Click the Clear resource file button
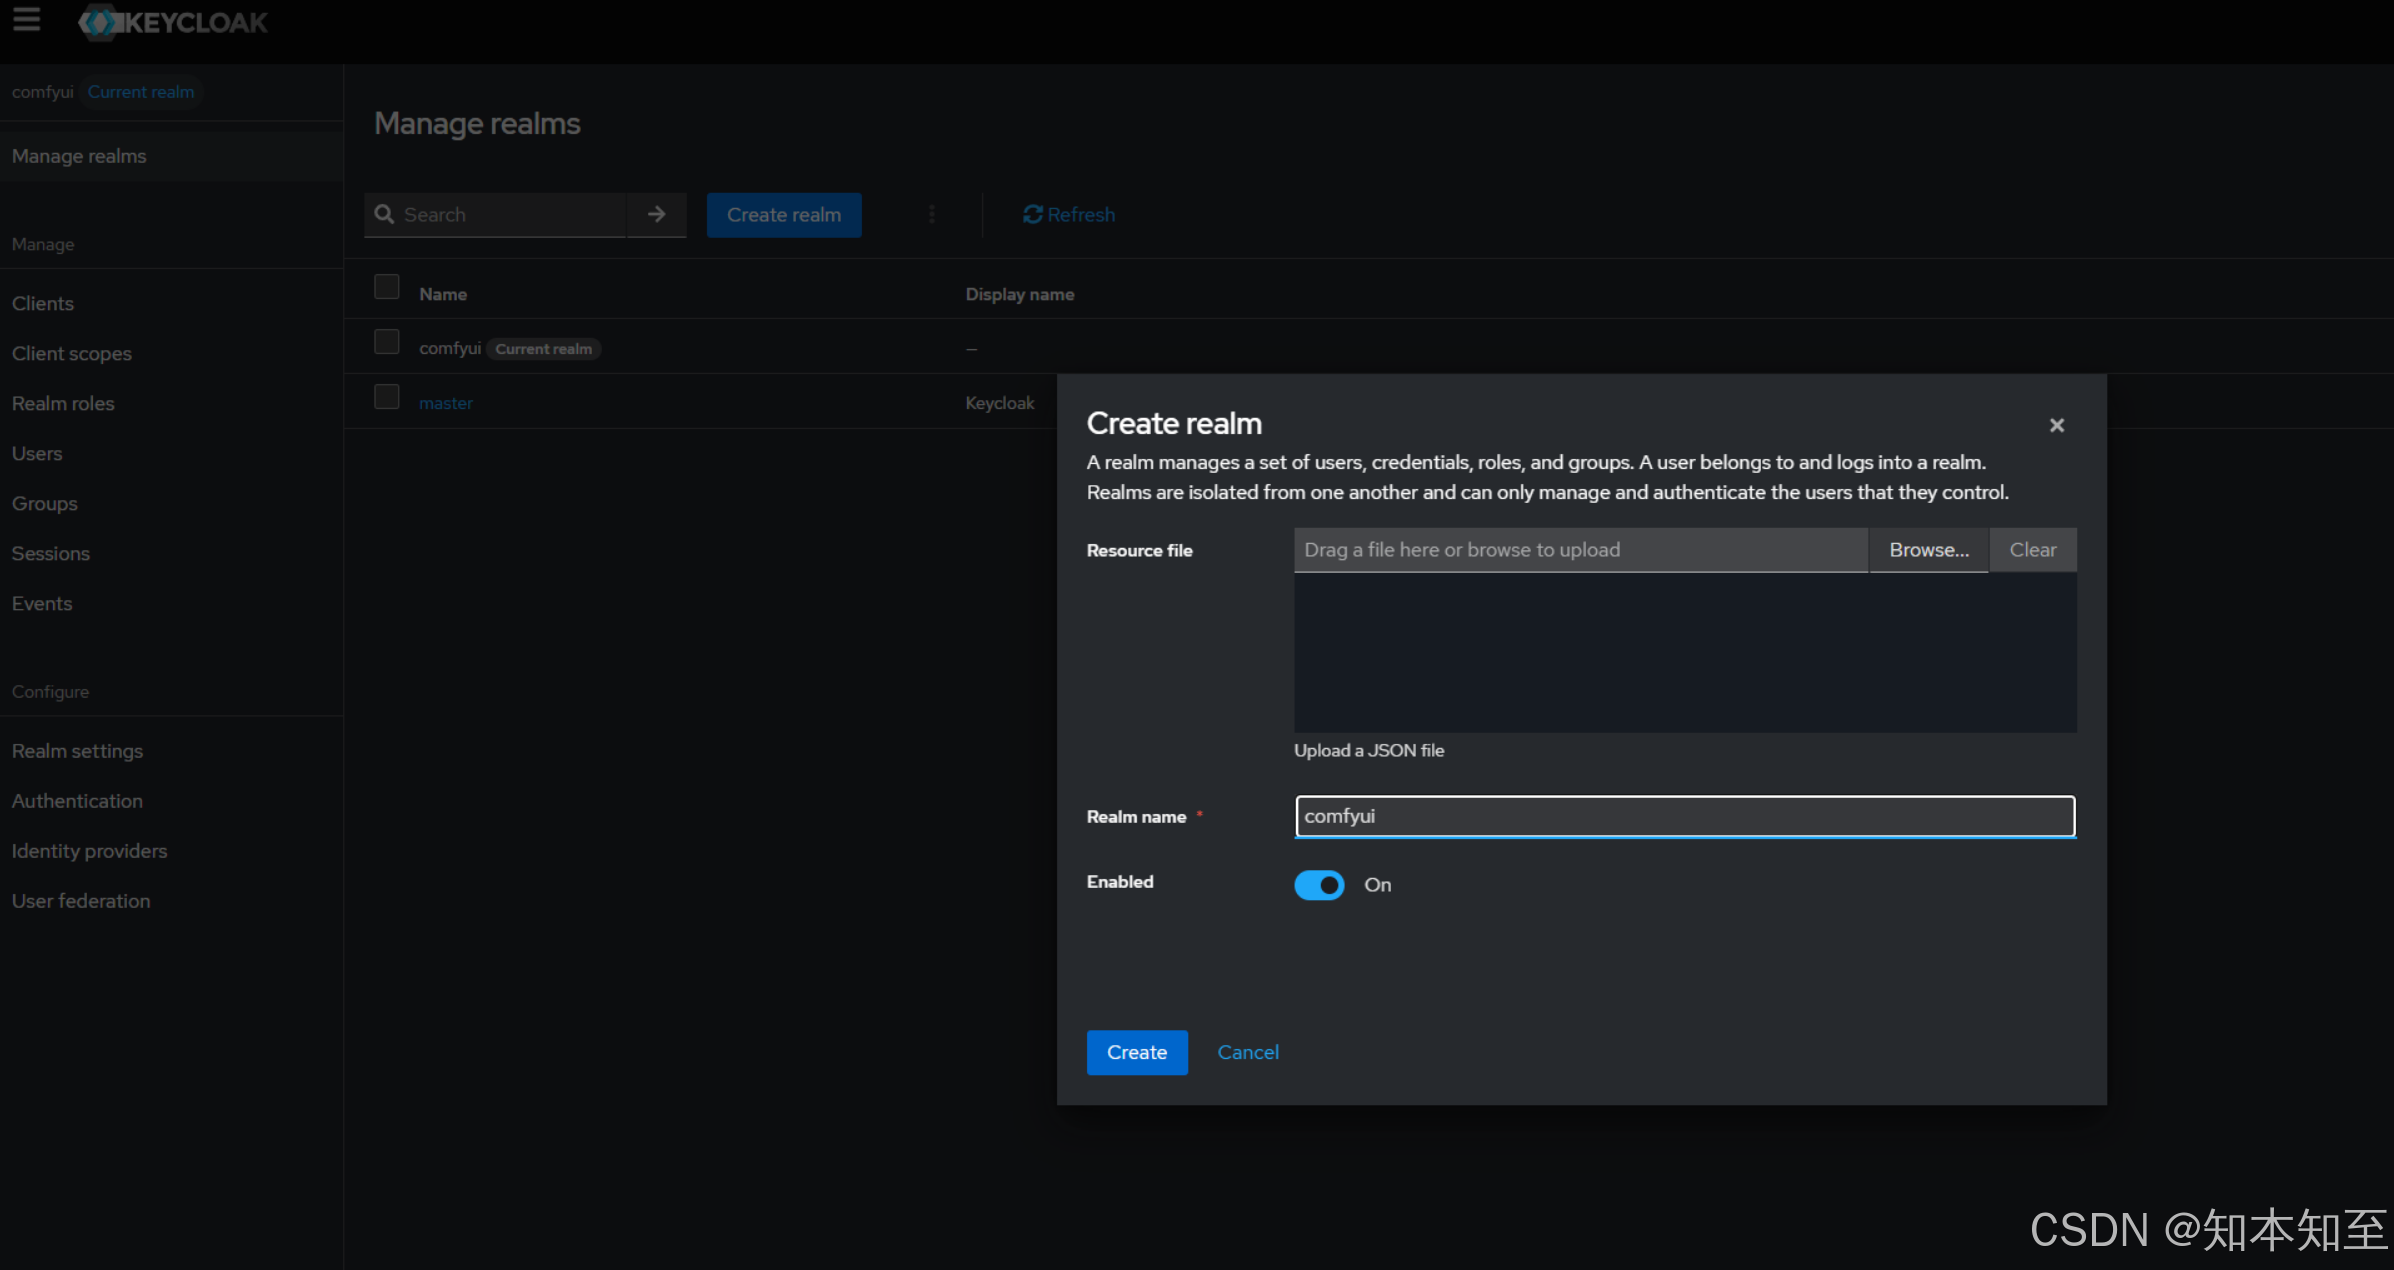The width and height of the screenshot is (2394, 1270). (x=2032, y=550)
